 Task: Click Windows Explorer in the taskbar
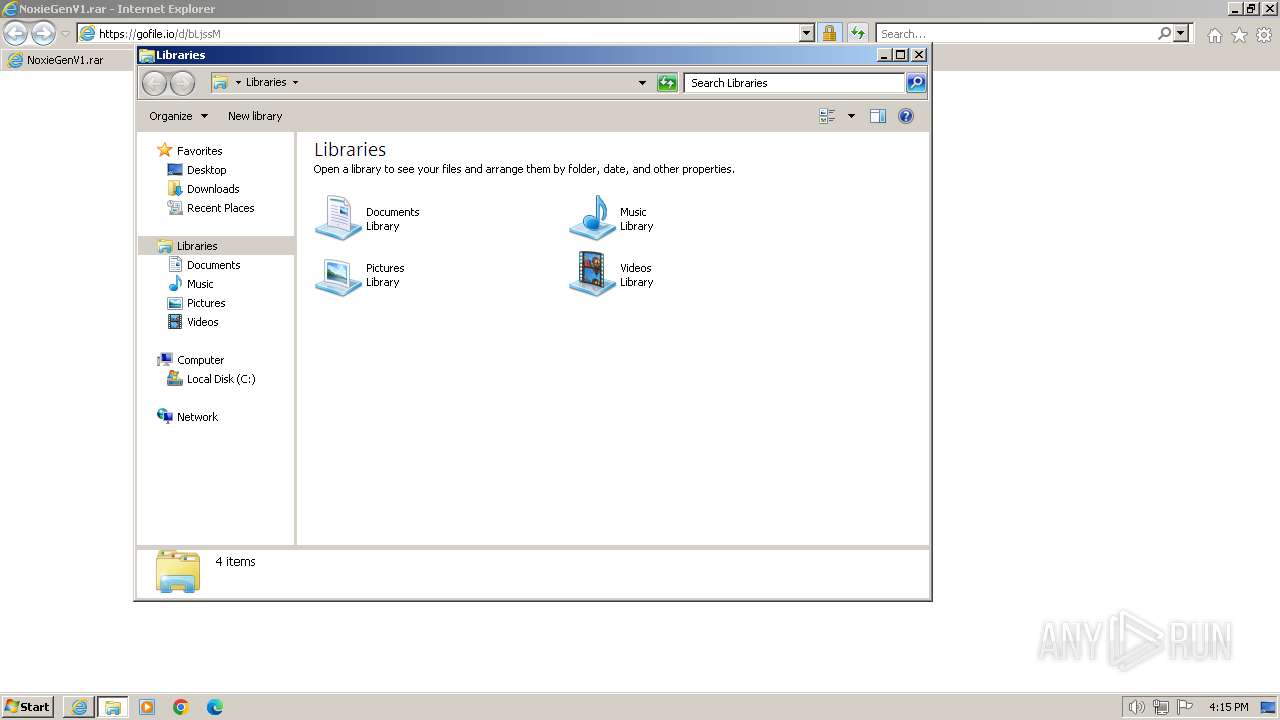click(x=112, y=707)
